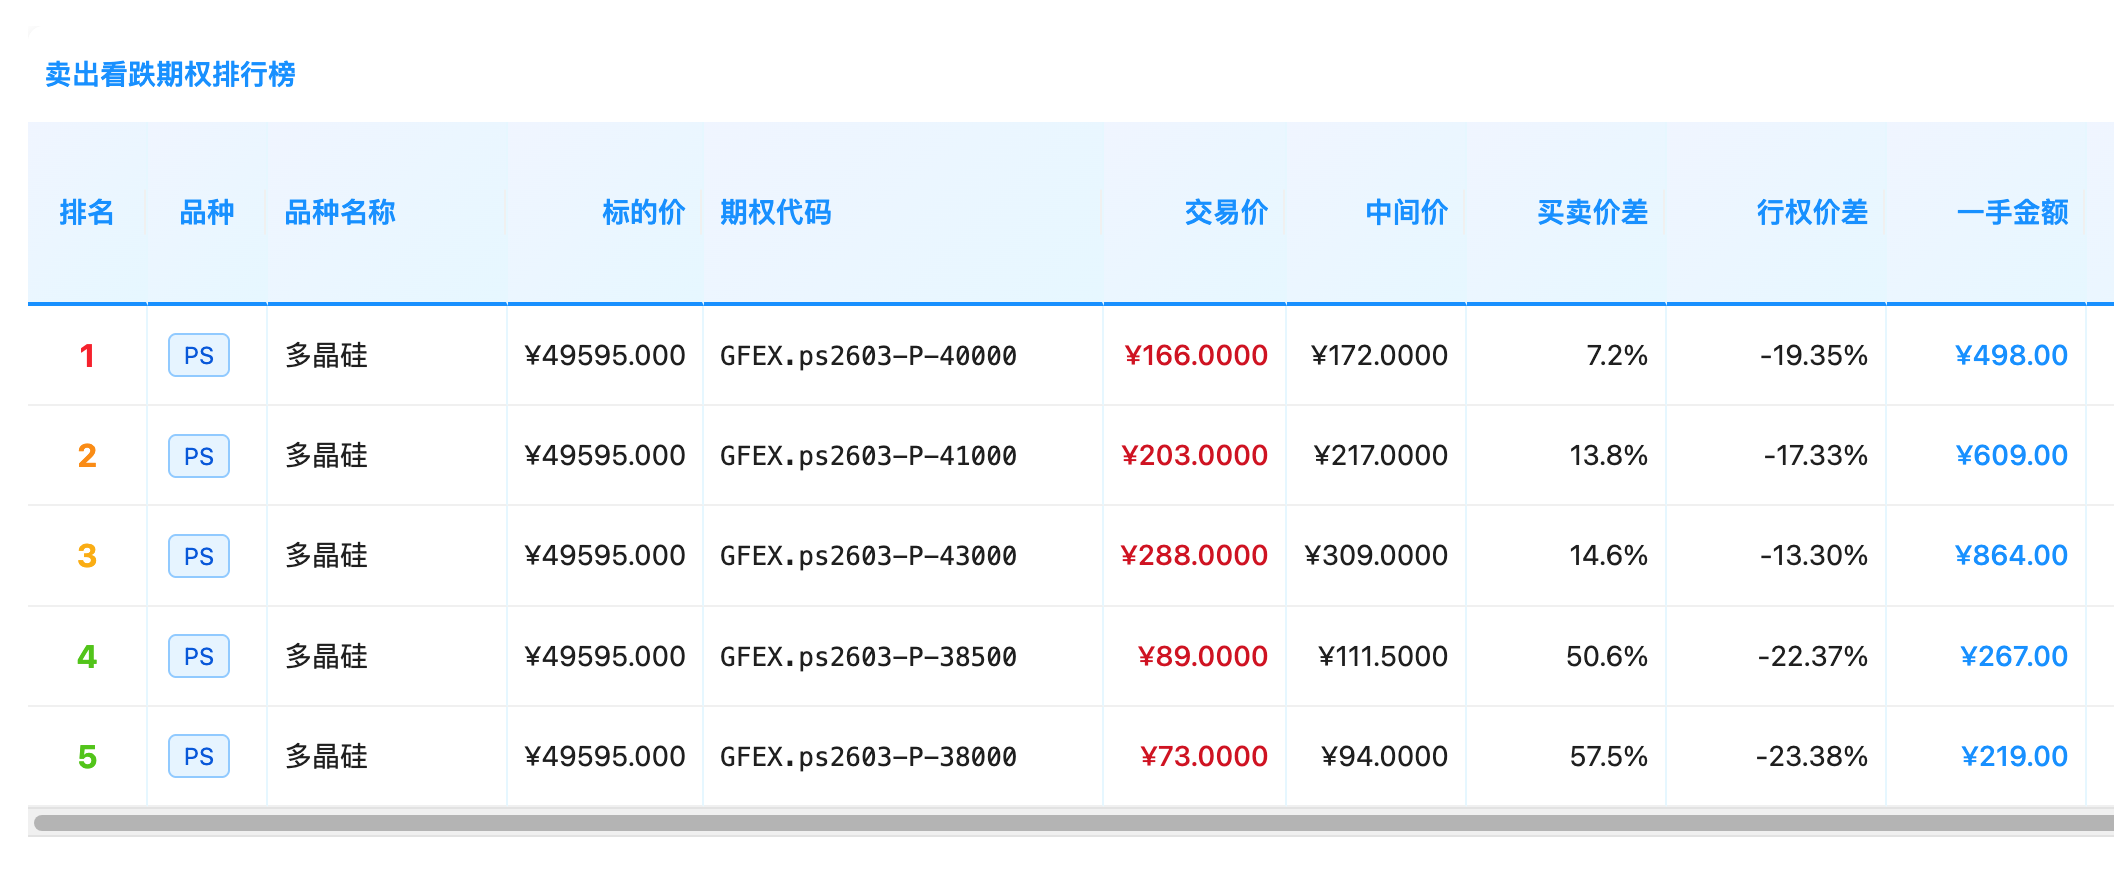The height and width of the screenshot is (886, 2114).
Task: Click the ¥219.00 amount link
Action: 2013,756
